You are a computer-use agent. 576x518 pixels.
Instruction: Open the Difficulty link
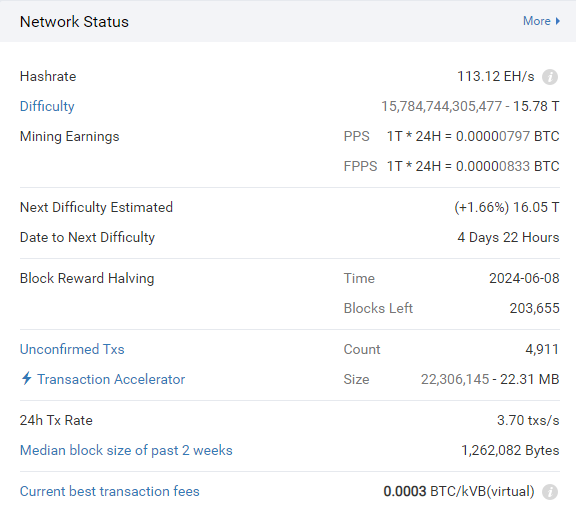(47, 106)
